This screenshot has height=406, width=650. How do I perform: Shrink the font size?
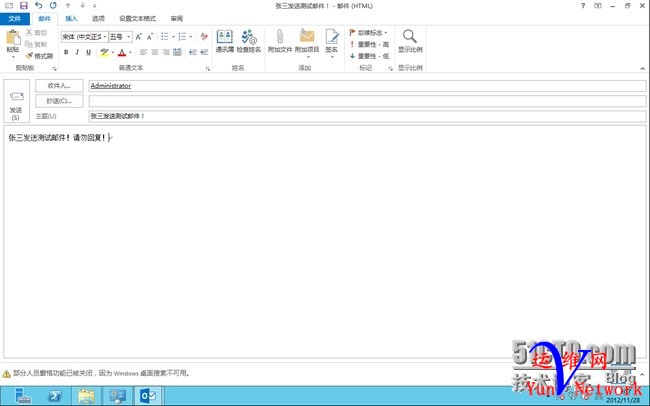click(150, 37)
